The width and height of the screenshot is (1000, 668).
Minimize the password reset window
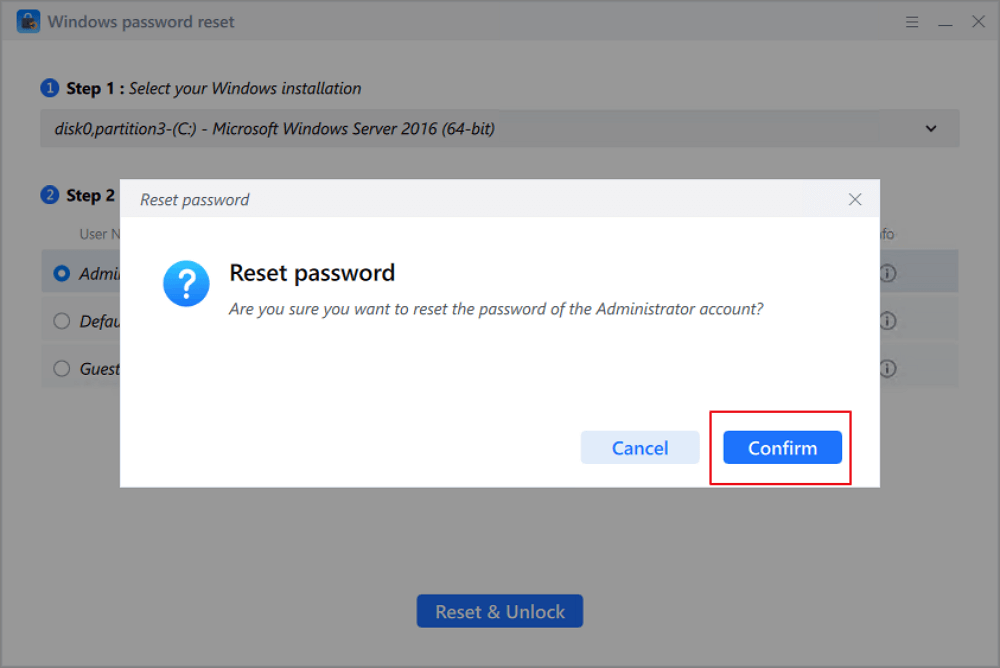click(945, 21)
